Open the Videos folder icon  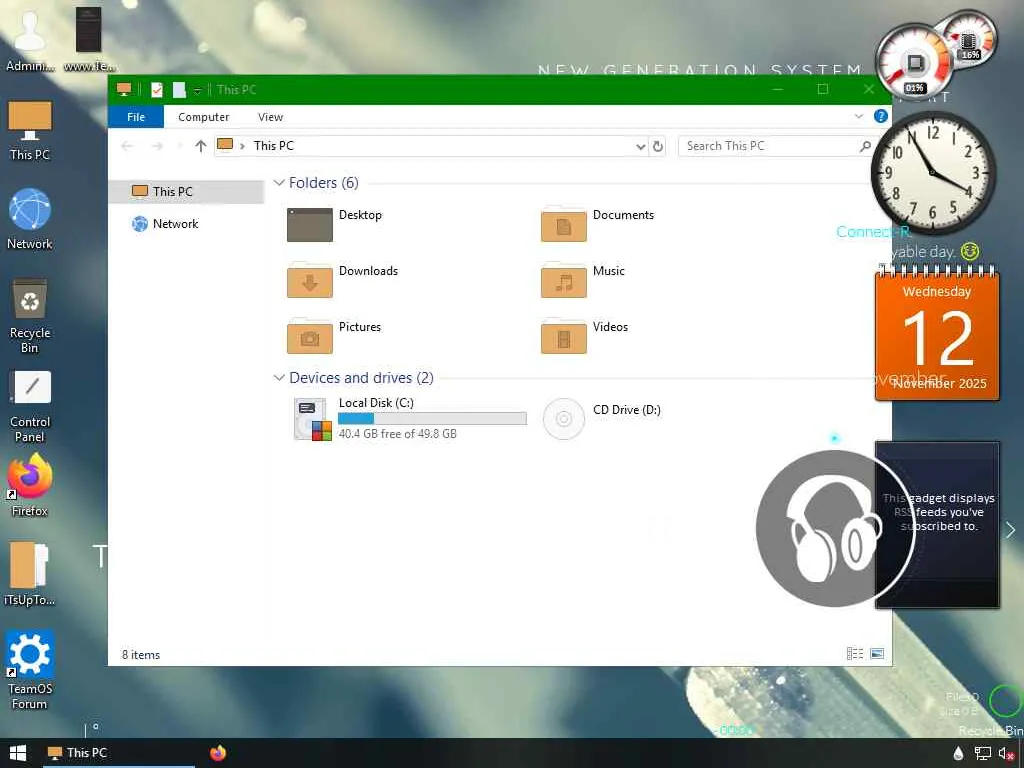coord(564,337)
